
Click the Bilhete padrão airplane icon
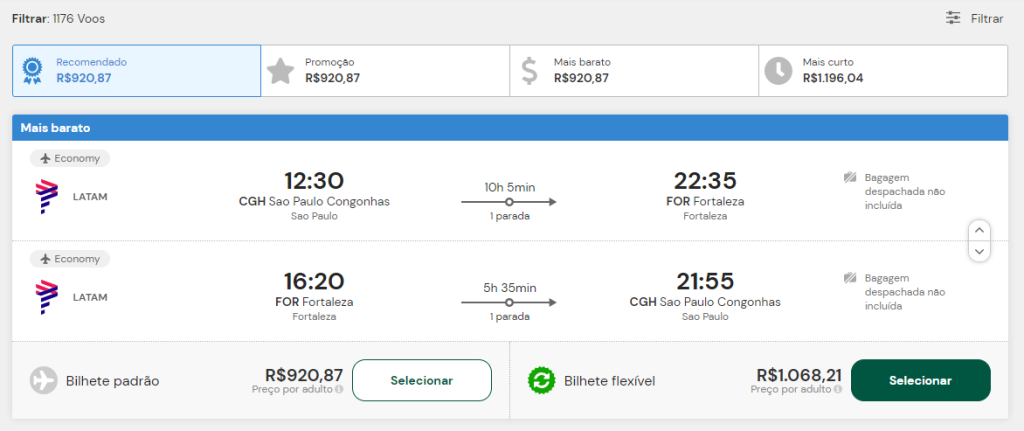[44, 380]
